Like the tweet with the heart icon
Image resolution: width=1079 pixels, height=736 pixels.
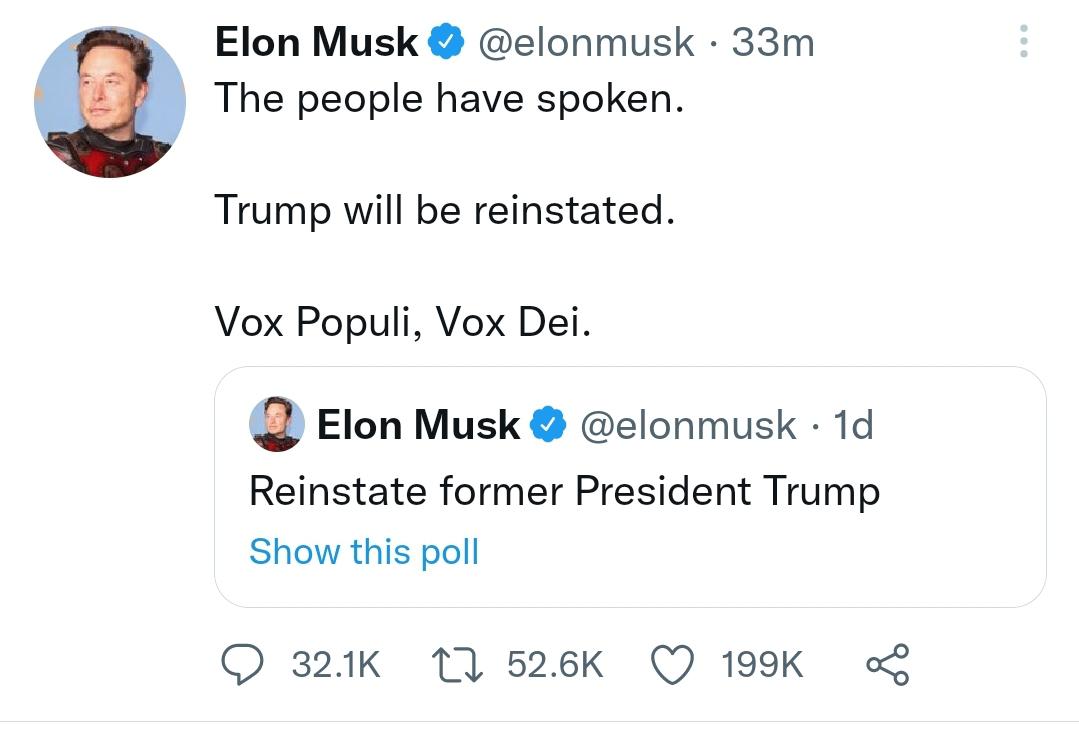click(x=674, y=665)
